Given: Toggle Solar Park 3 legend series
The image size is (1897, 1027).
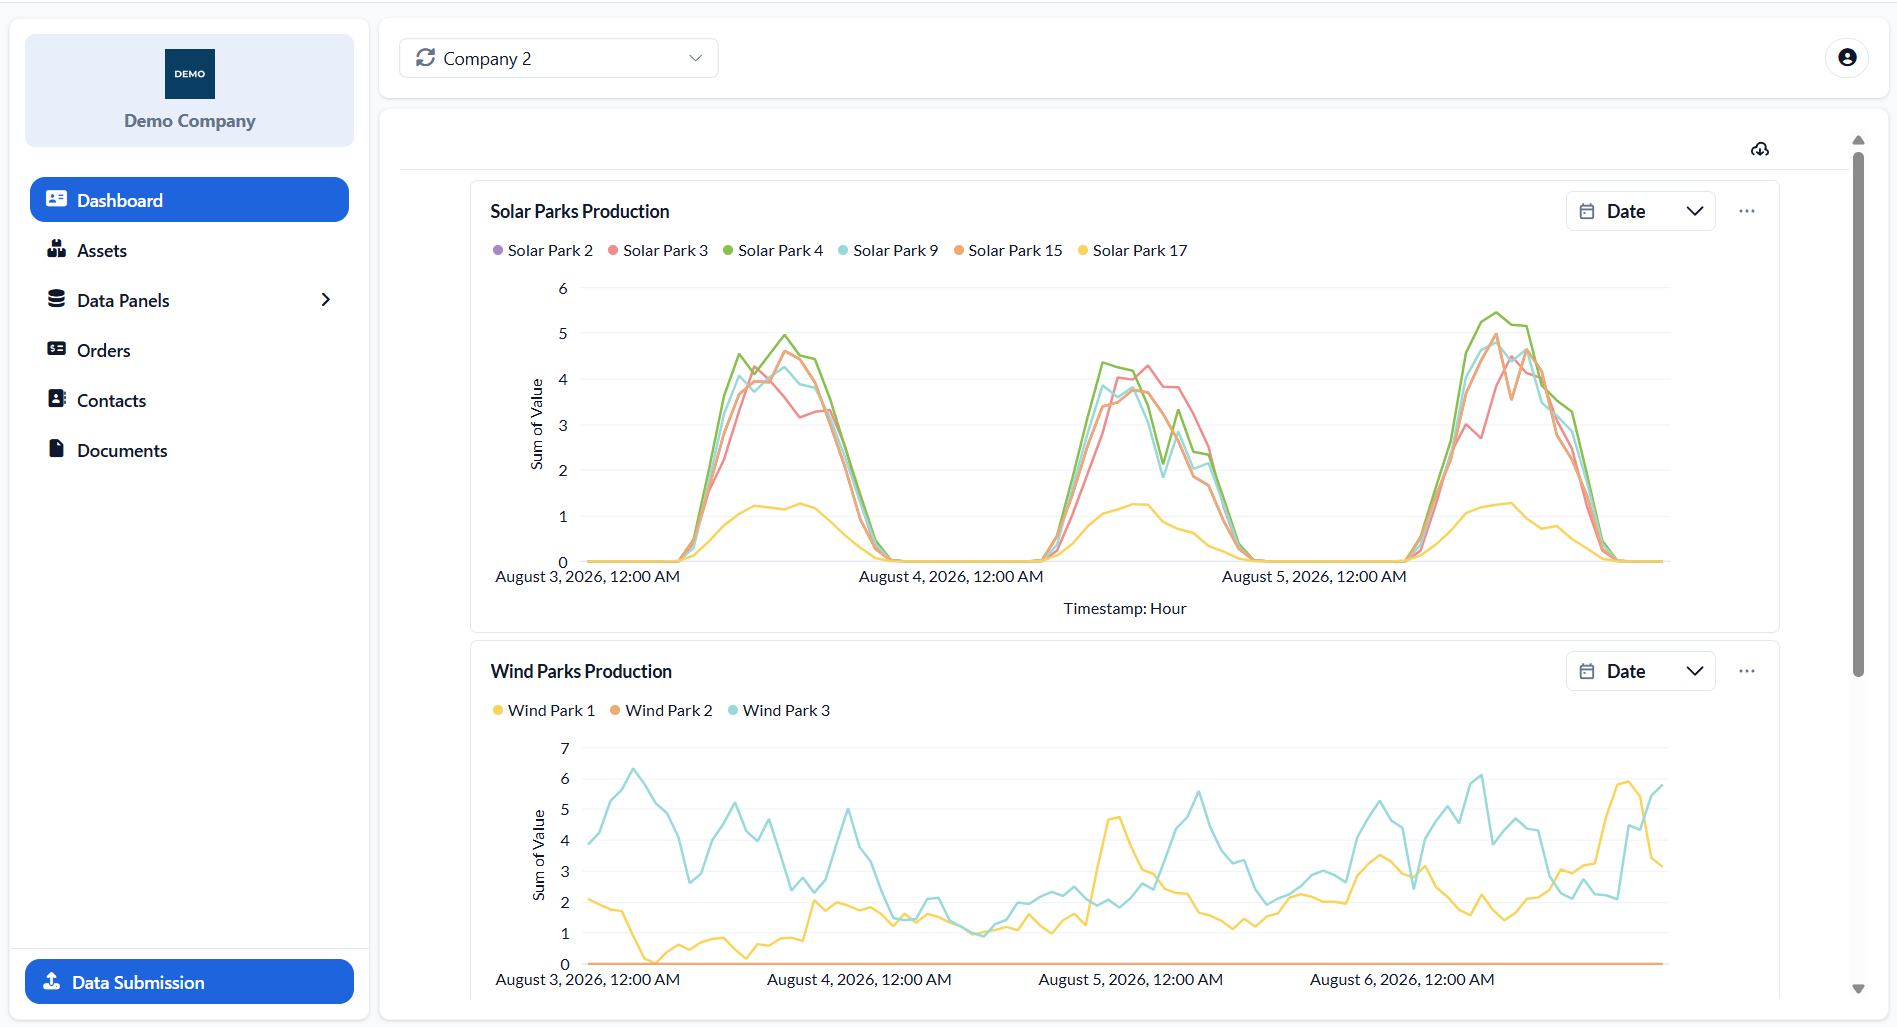Looking at the screenshot, I should pos(658,250).
